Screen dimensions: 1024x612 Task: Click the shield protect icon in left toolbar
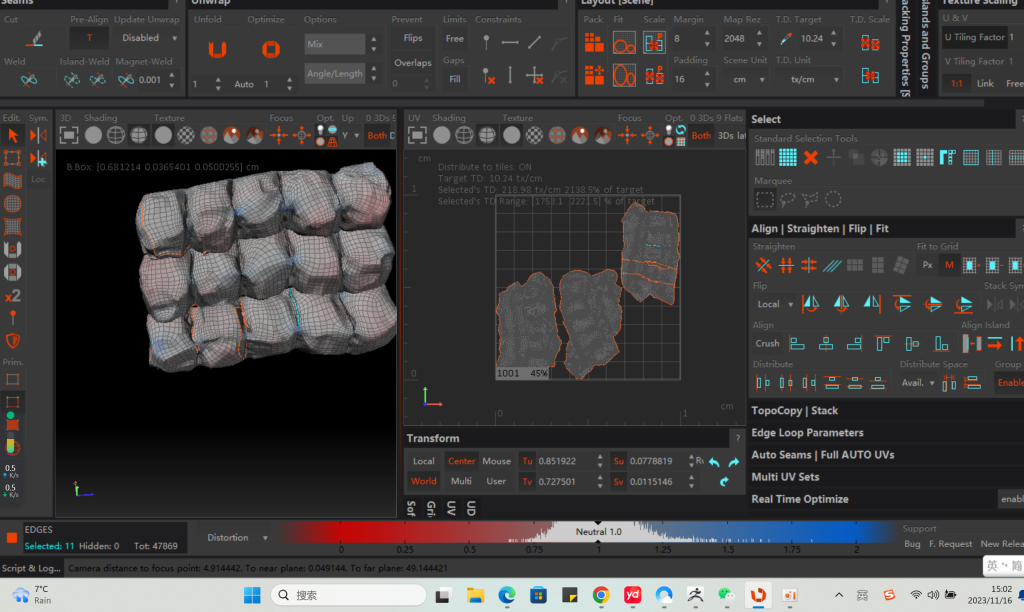[12, 341]
